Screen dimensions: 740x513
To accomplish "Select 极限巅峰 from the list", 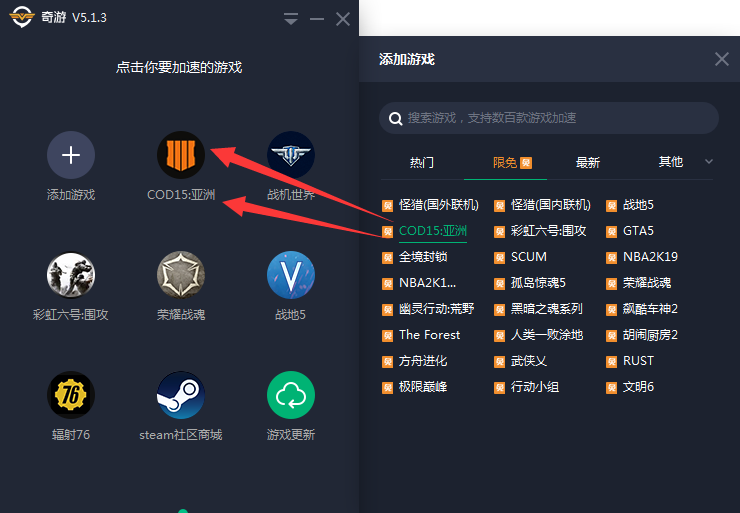I will click(x=423, y=387).
